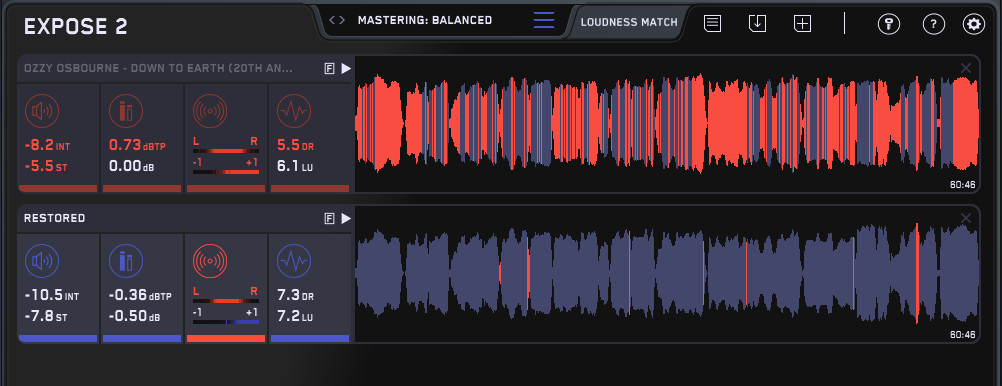Viewport: 1002px width, 386px height.
Task: Click the dynamic range icon for Restored track
Action: (294, 261)
